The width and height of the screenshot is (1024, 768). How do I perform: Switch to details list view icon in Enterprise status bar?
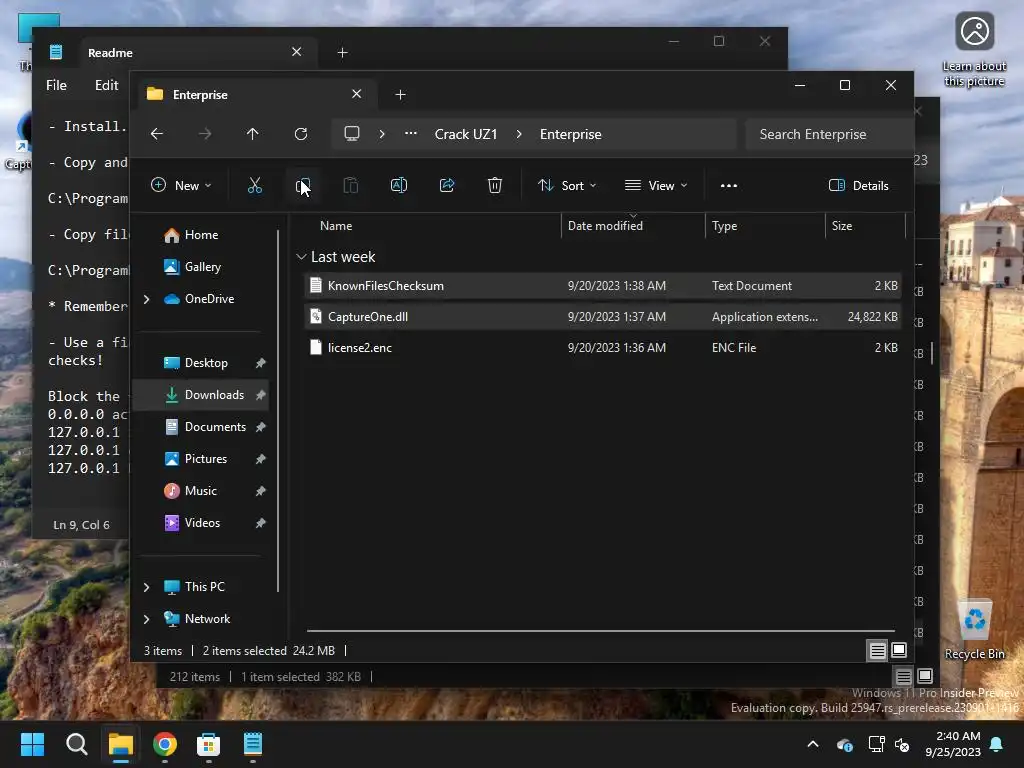(878, 650)
